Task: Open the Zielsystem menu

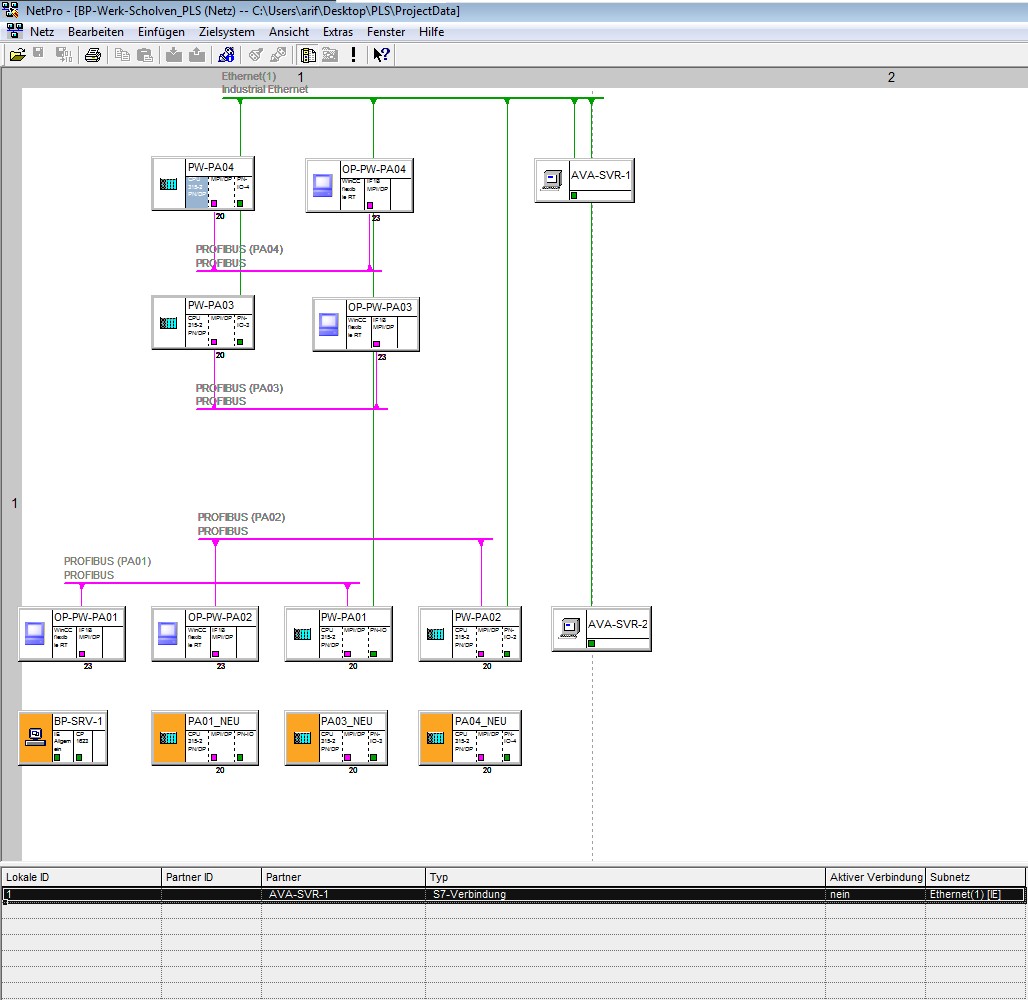Action: point(227,31)
